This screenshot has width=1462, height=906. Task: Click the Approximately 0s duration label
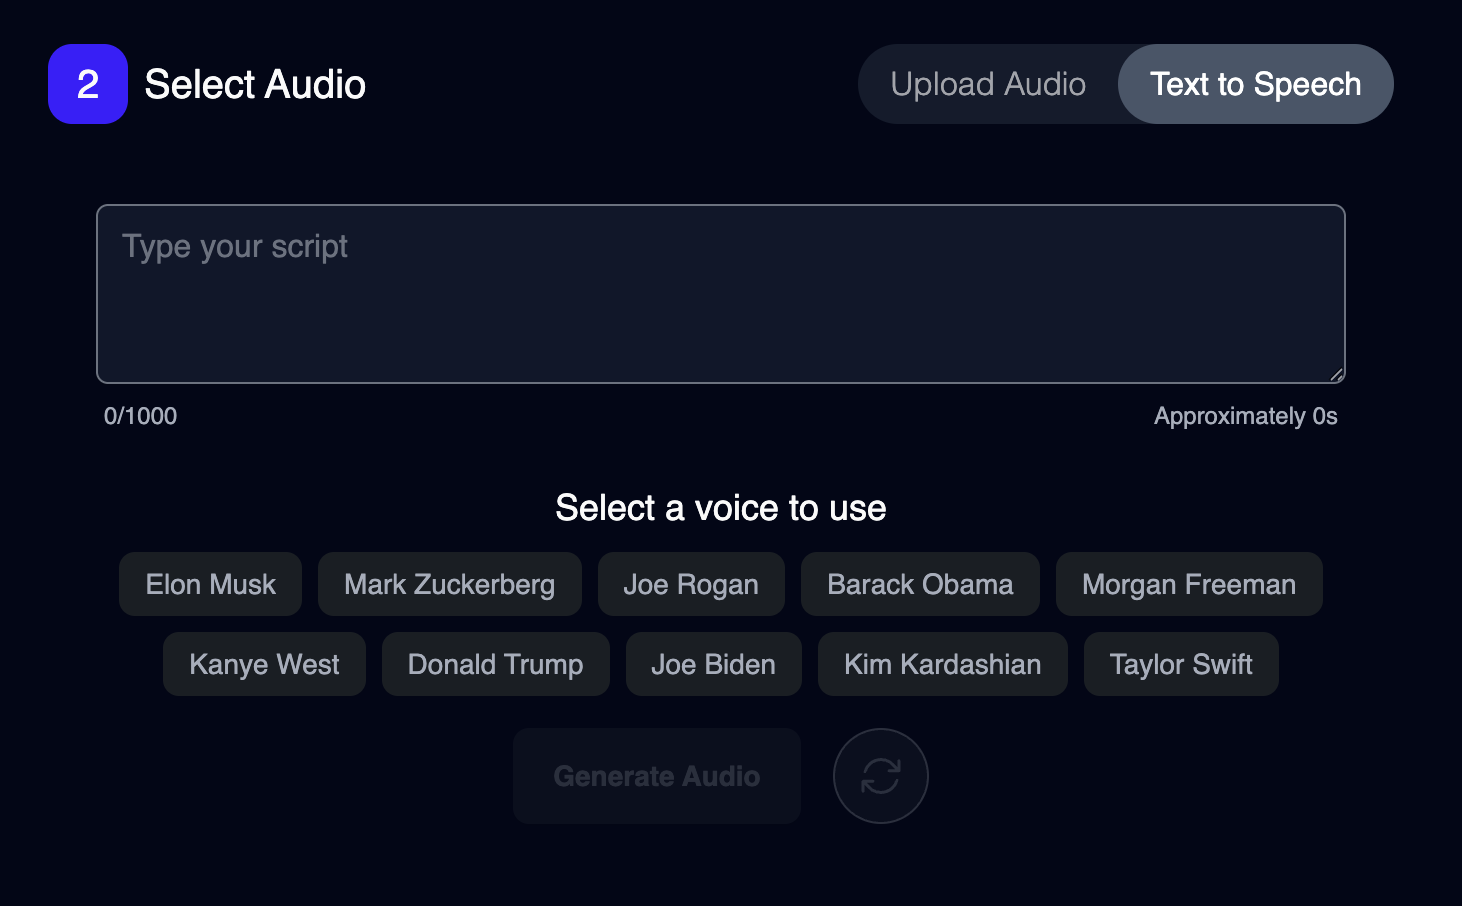(1246, 416)
